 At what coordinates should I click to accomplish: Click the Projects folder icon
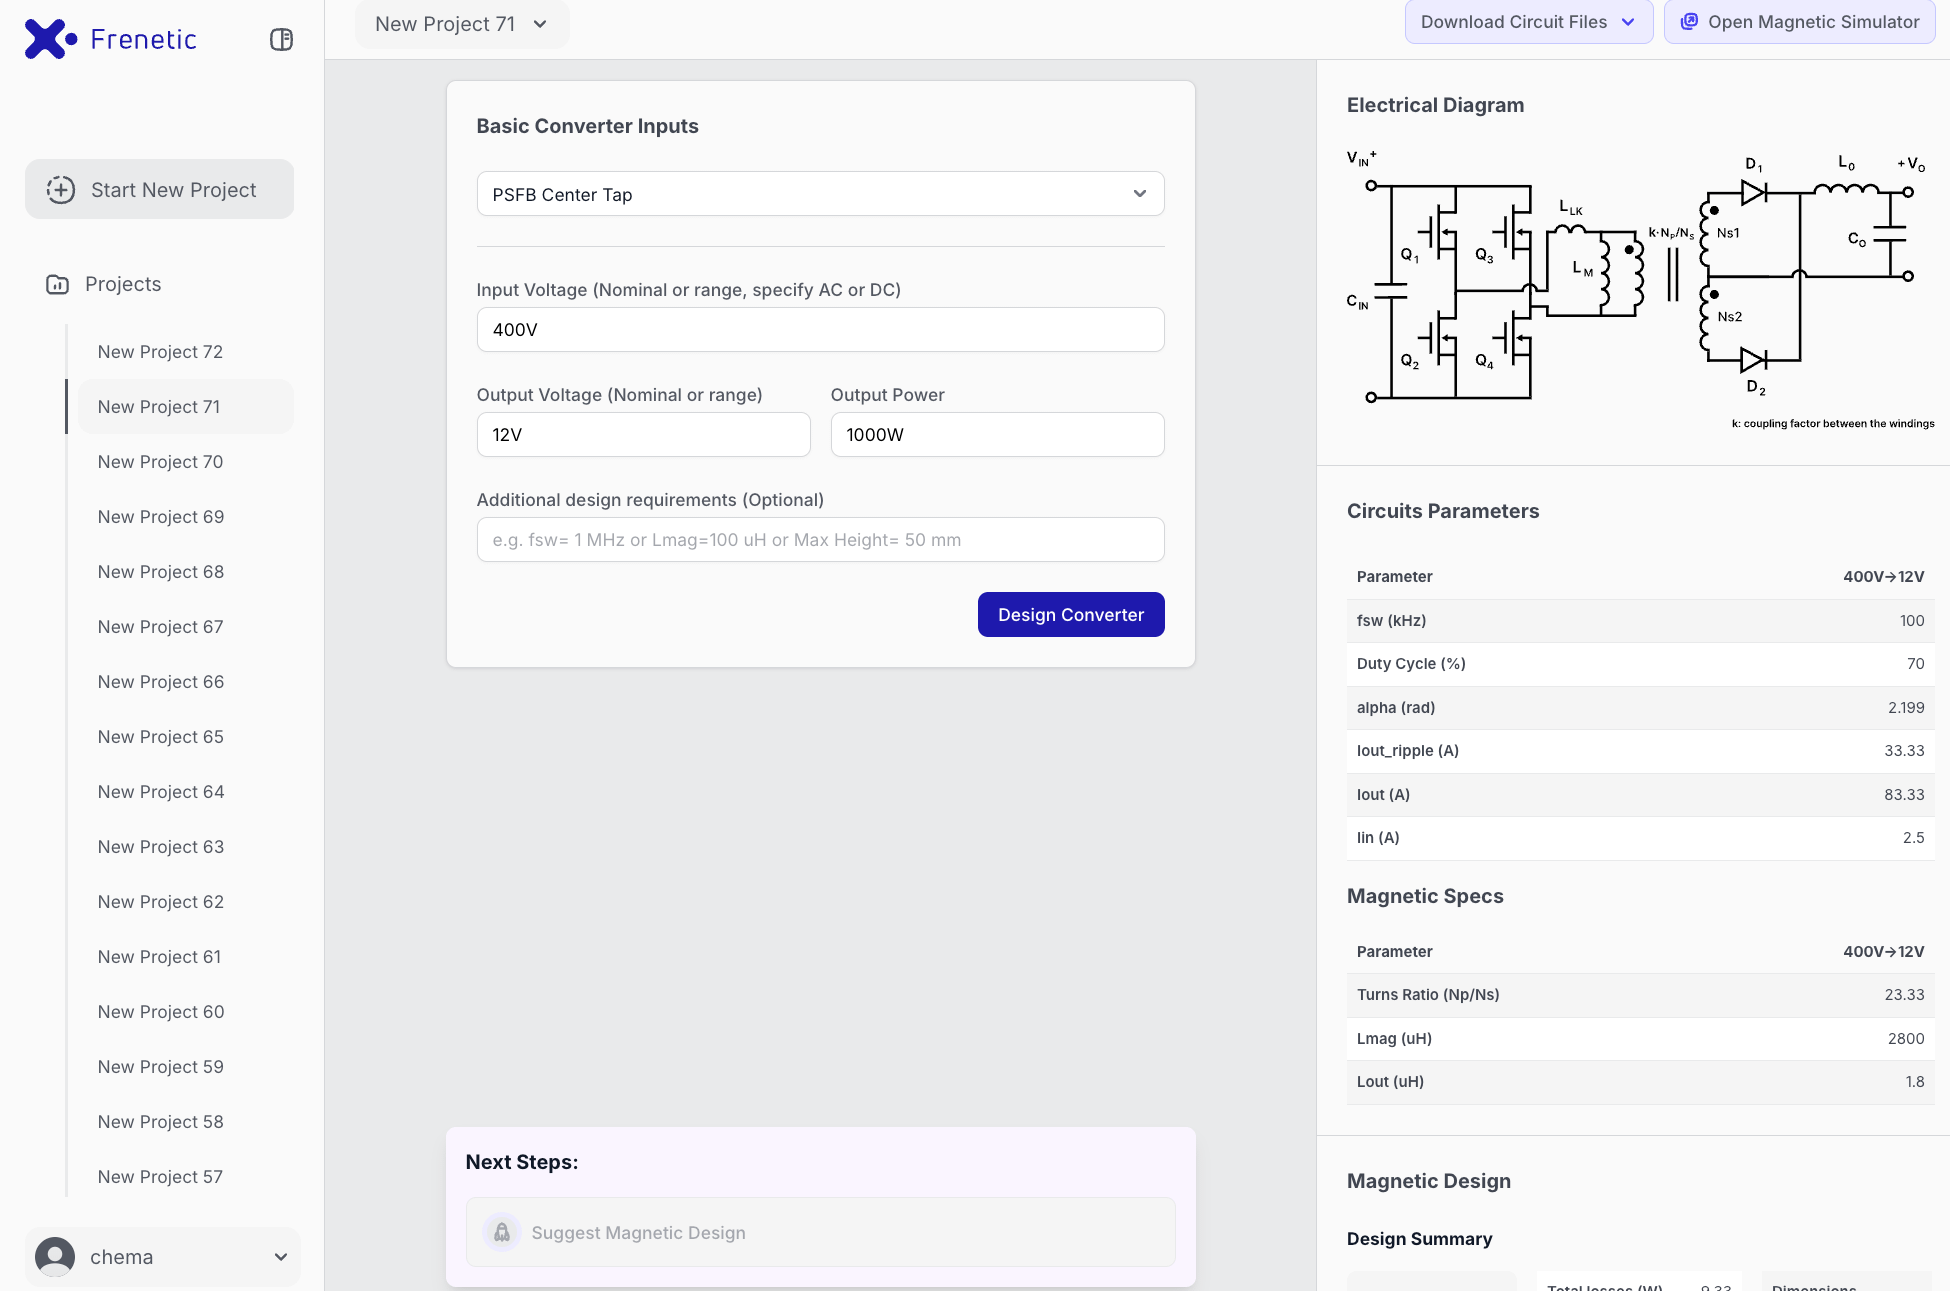click(x=58, y=284)
